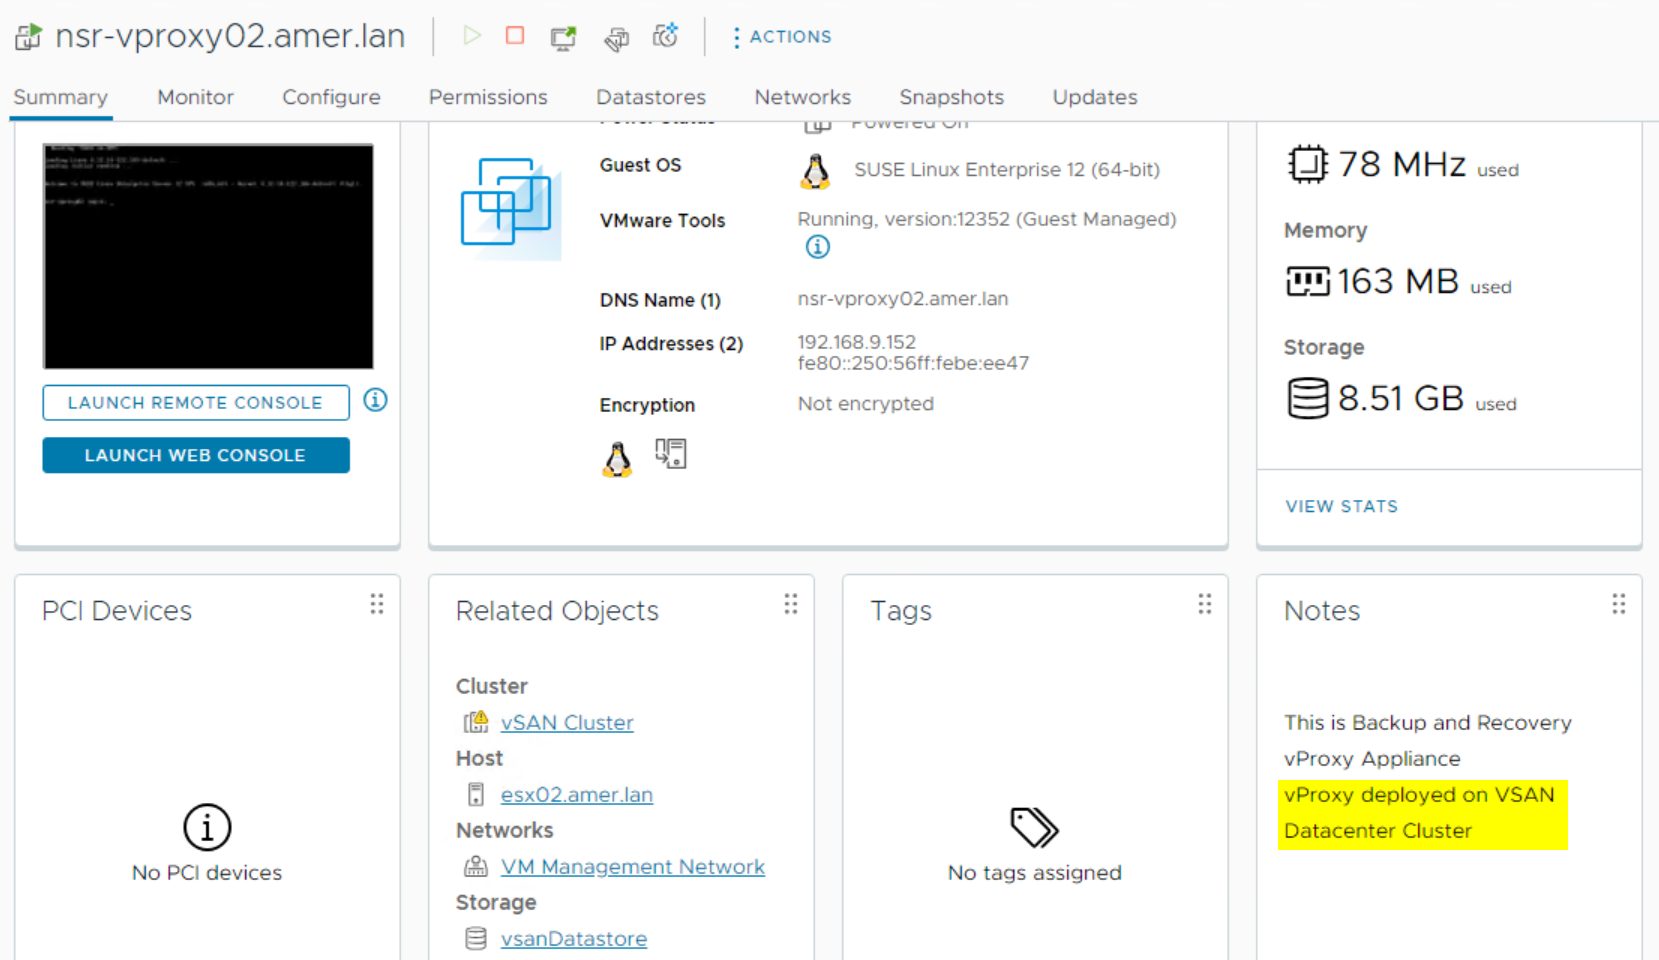Open Edit Settings for the VM
Screen dimensions: 1659x960
coord(616,37)
